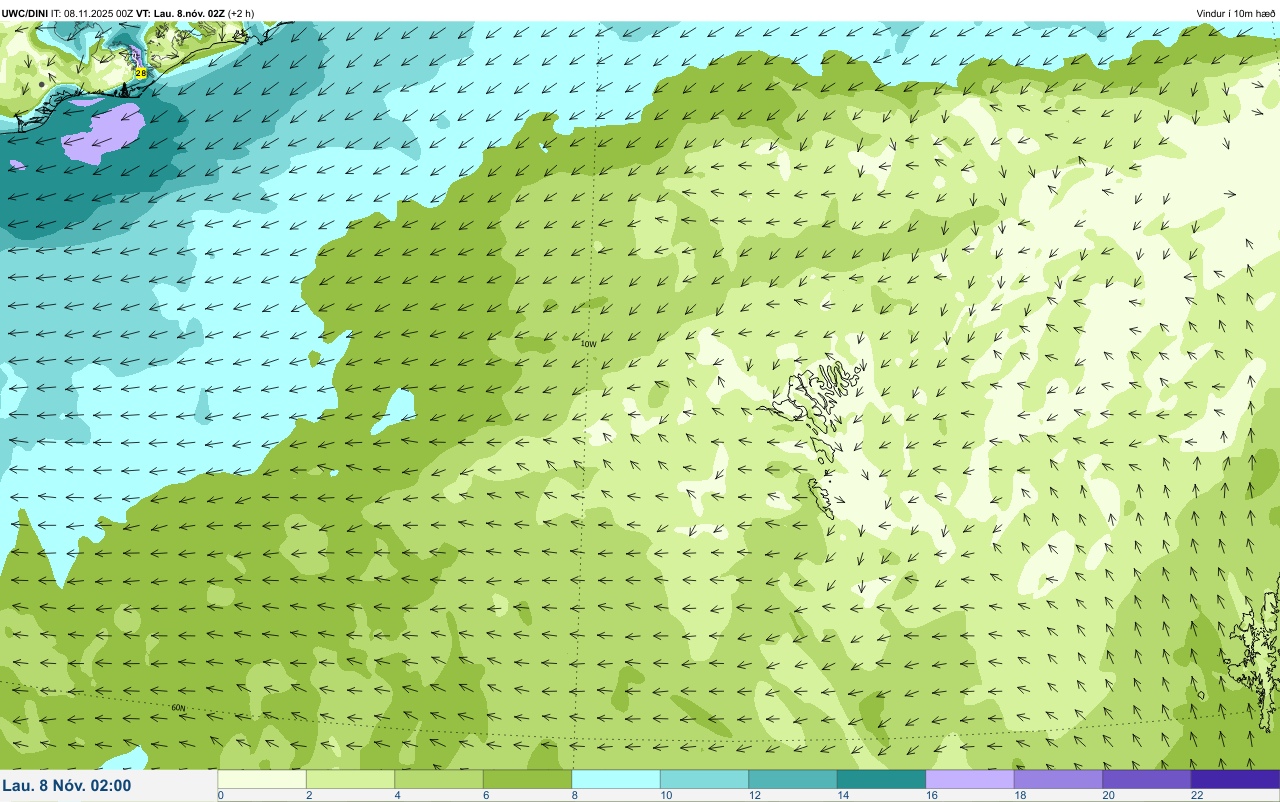1280x802 pixels.
Task: Select the 0–2 m/s pale legend swatch
Action: click(x=262, y=779)
